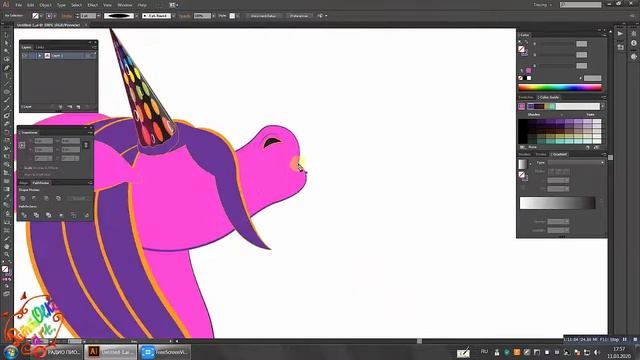Viewport: 640px width, 360px height.
Task: Open Harmony Rules dropdown in Color Guide
Action: click(602, 106)
